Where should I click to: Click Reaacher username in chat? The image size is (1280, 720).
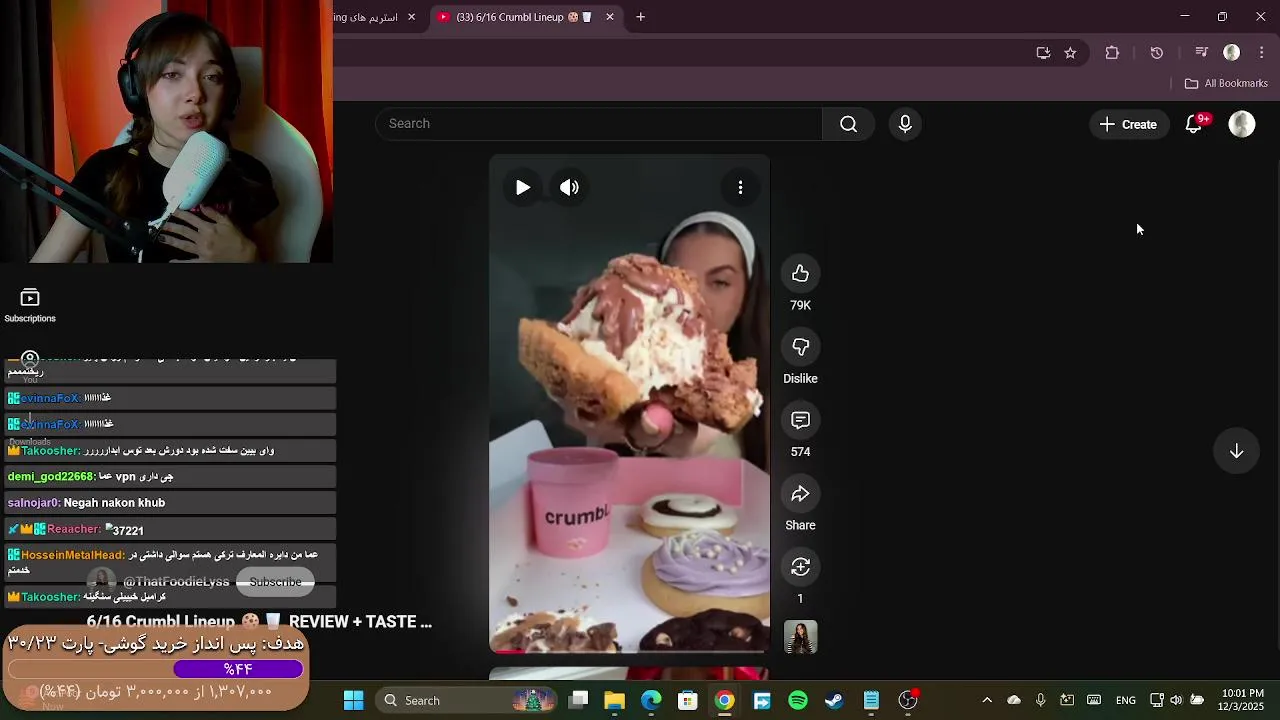click(x=74, y=529)
